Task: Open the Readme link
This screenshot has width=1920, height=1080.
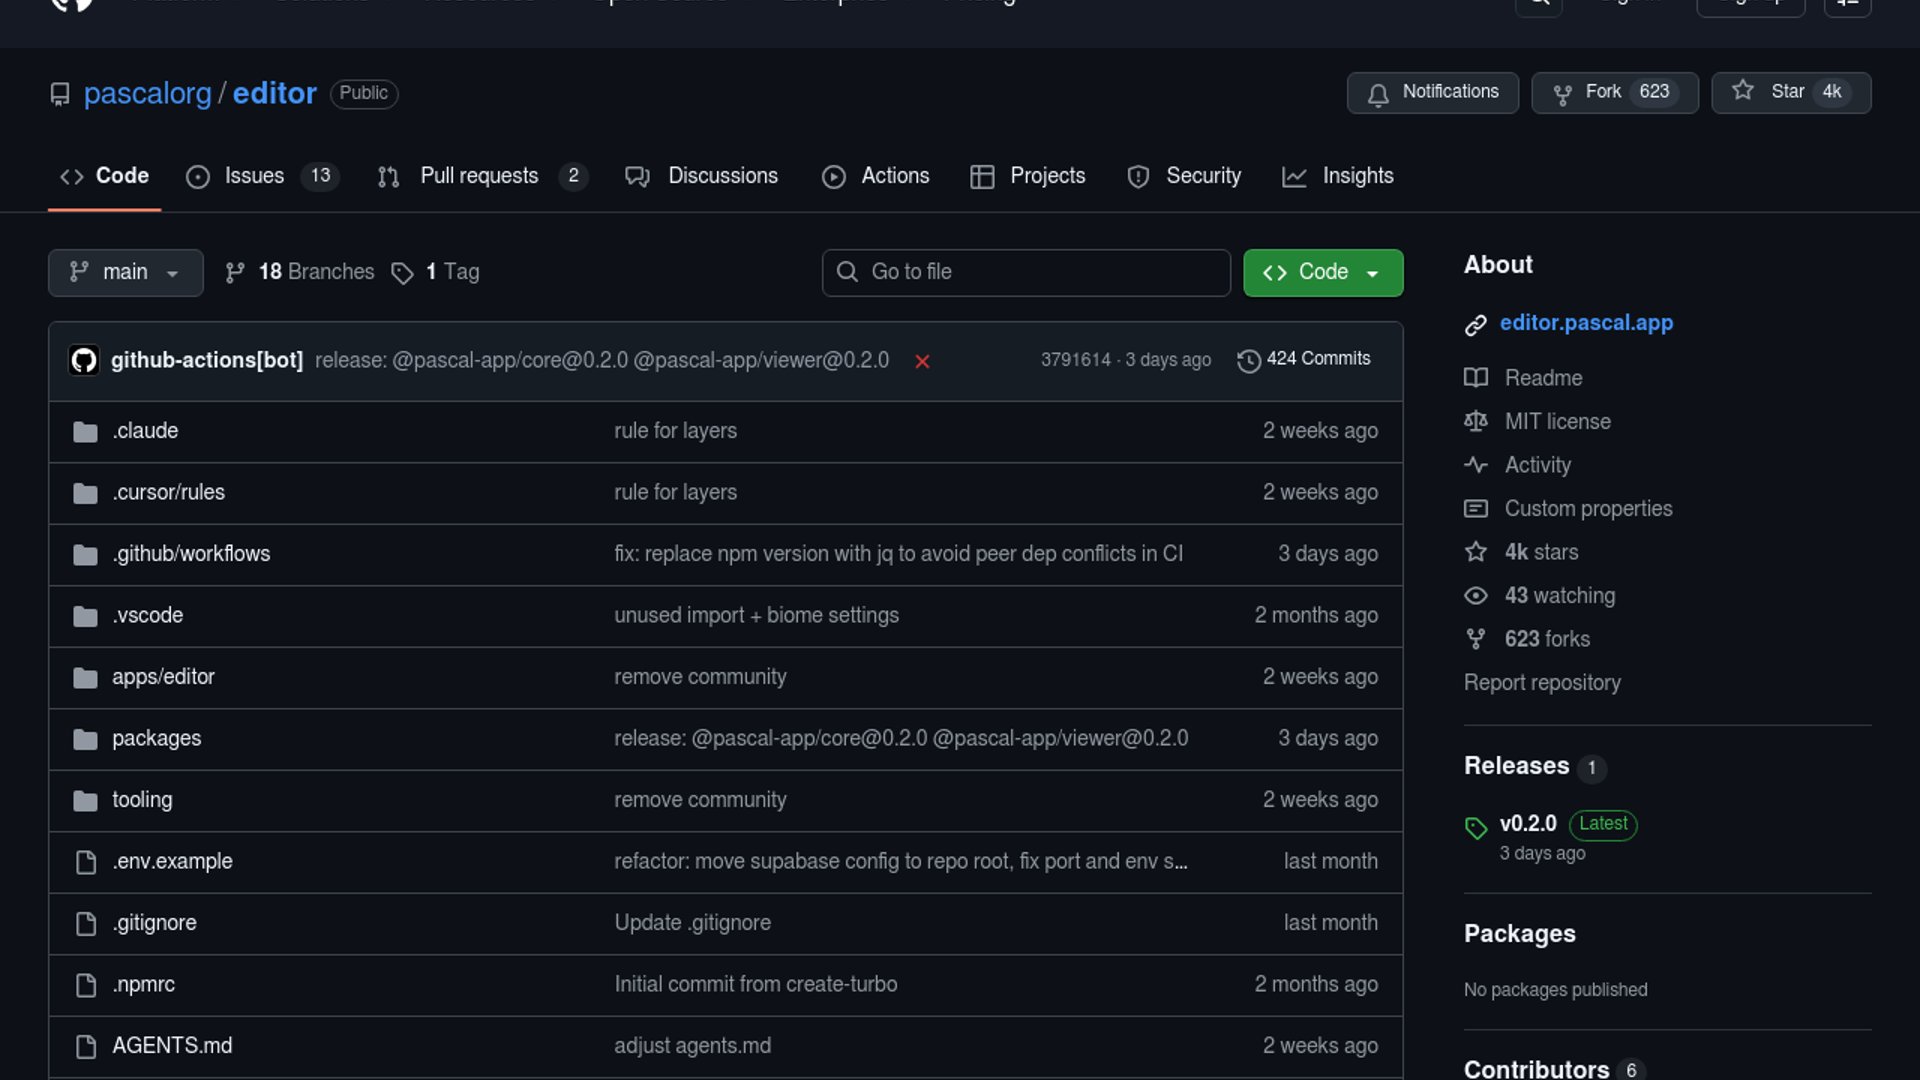Action: point(1543,378)
